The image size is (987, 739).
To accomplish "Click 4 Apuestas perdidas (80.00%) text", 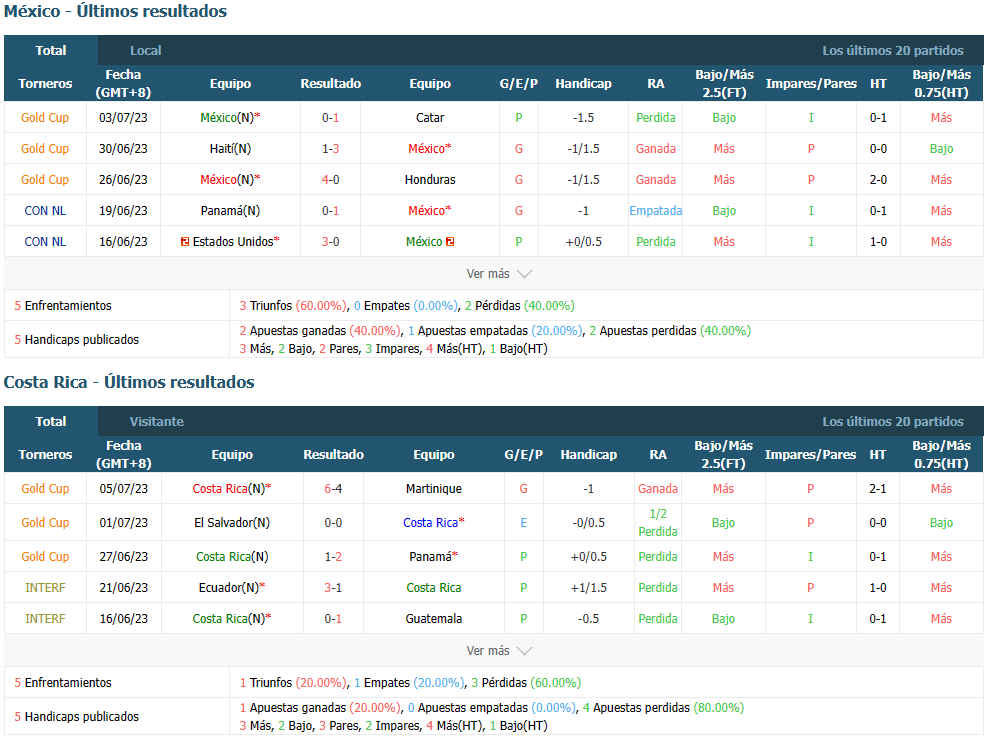I will pos(663,708).
